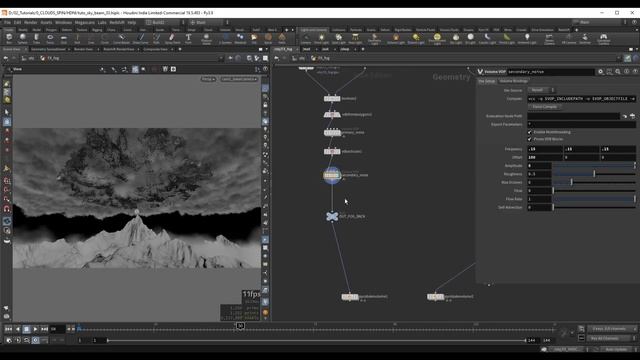Add a Gamepad Camera from the shelf
The height and width of the screenshot is (360, 640).
[603, 39]
